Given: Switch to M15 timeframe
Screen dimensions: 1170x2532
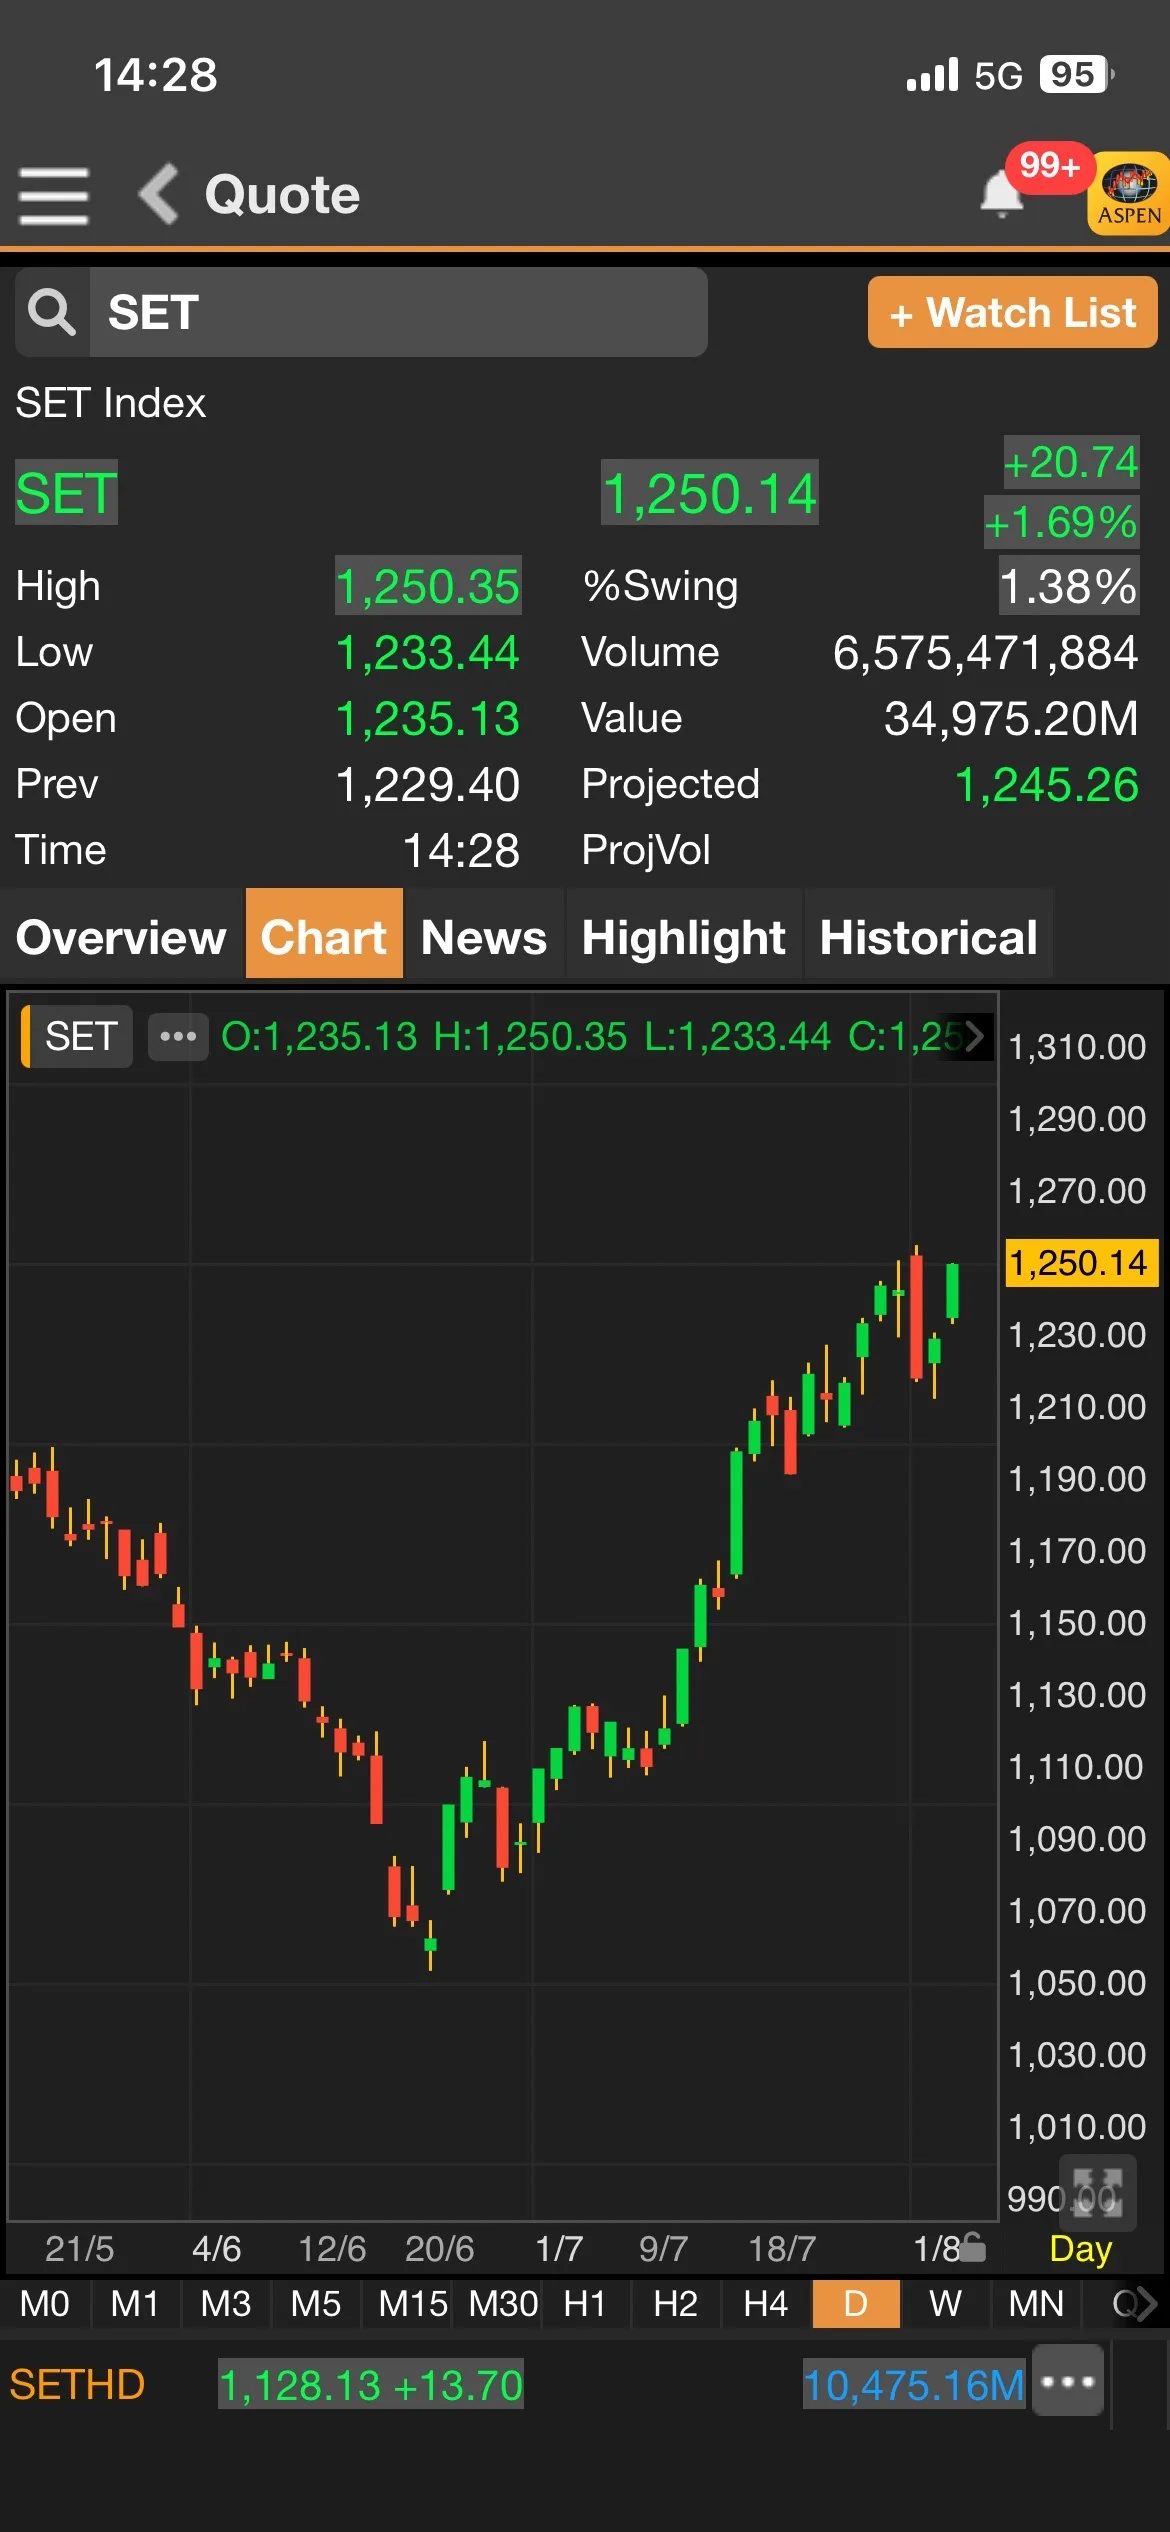Looking at the screenshot, I should [412, 2304].
